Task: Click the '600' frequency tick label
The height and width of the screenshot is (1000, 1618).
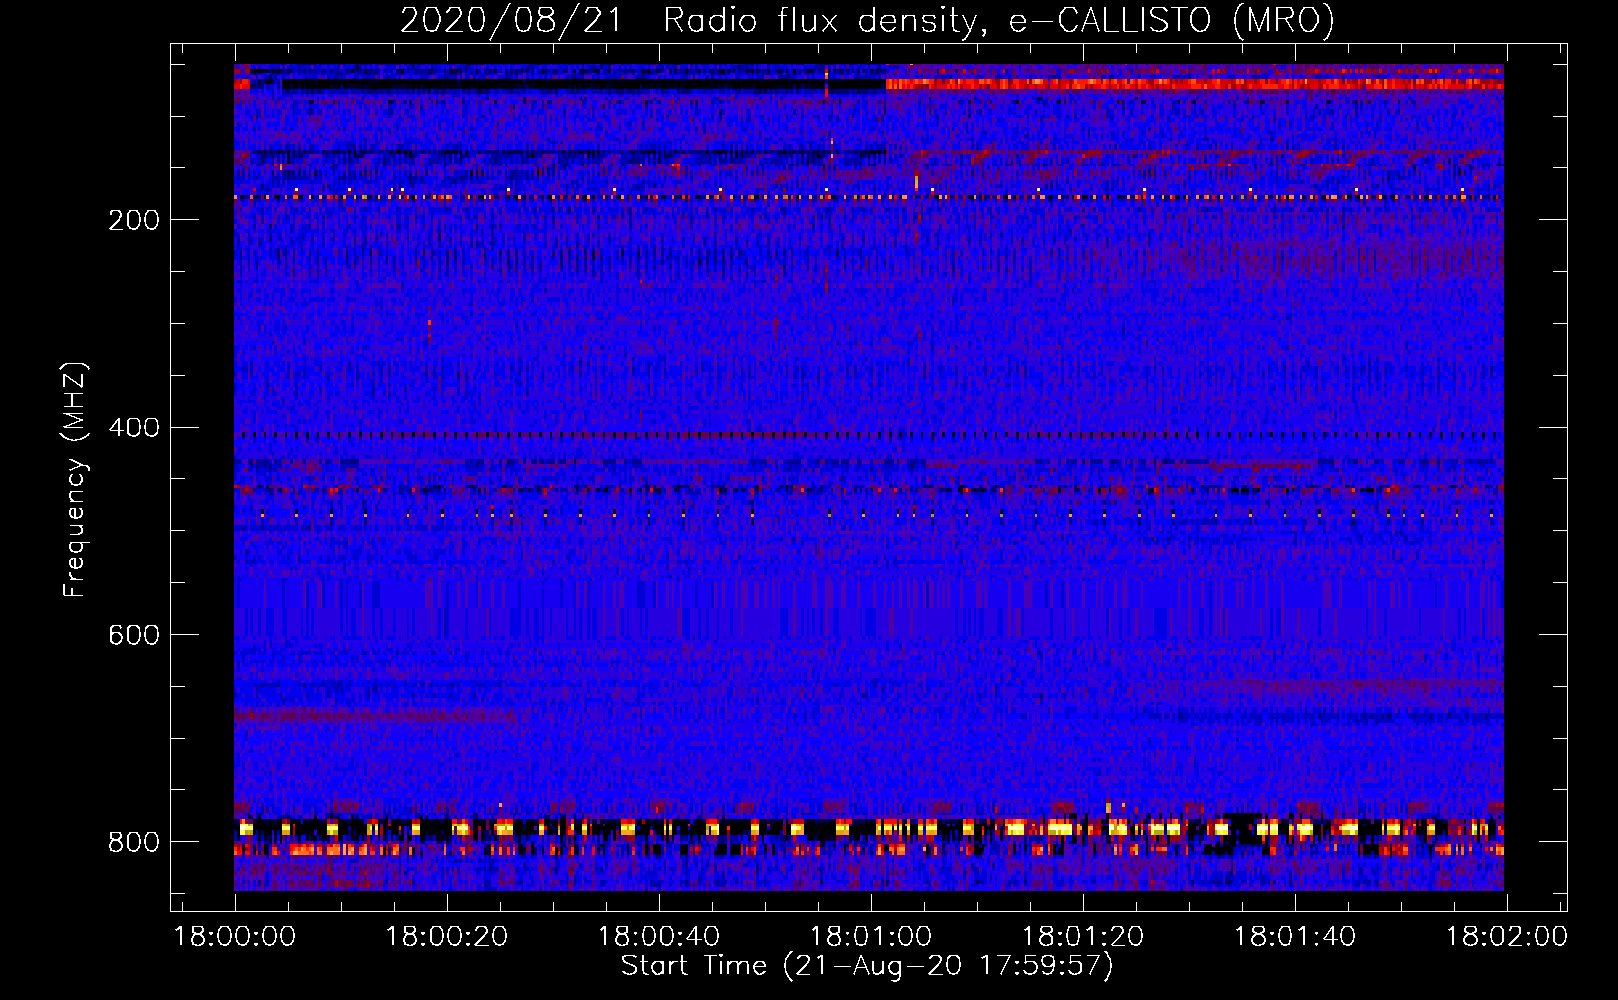Action: point(134,635)
